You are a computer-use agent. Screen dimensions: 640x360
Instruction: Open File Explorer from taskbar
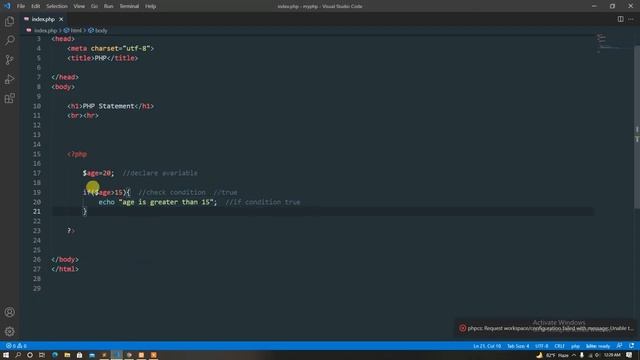[67, 355]
